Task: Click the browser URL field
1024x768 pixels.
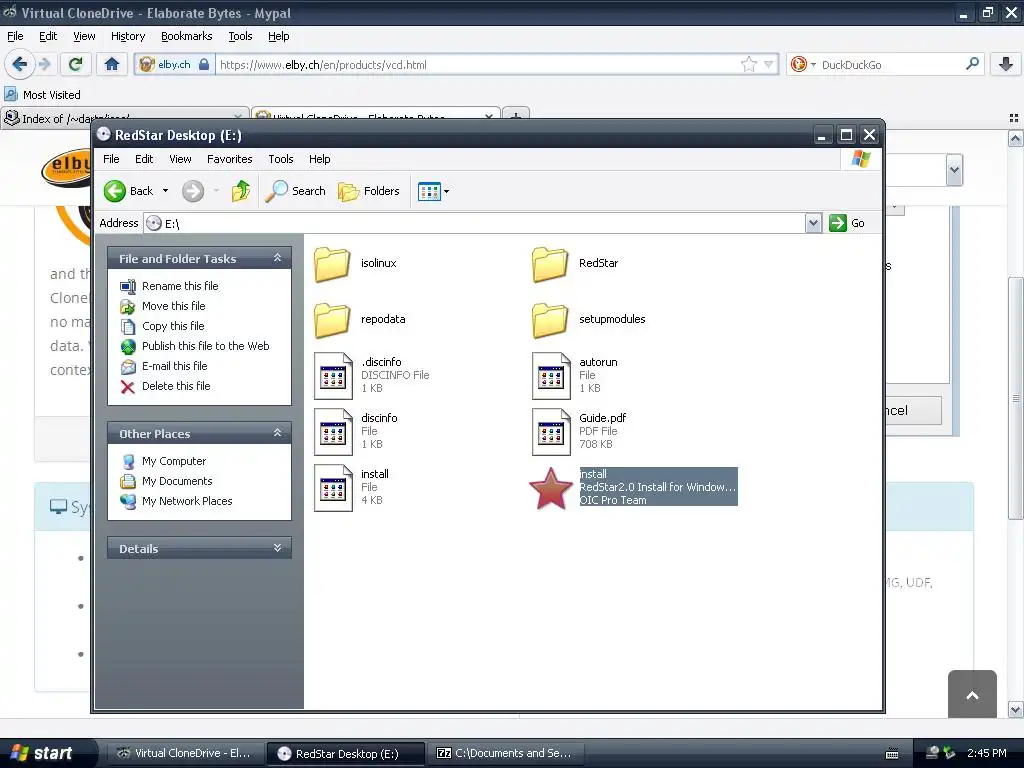Action: pos(478,64)
